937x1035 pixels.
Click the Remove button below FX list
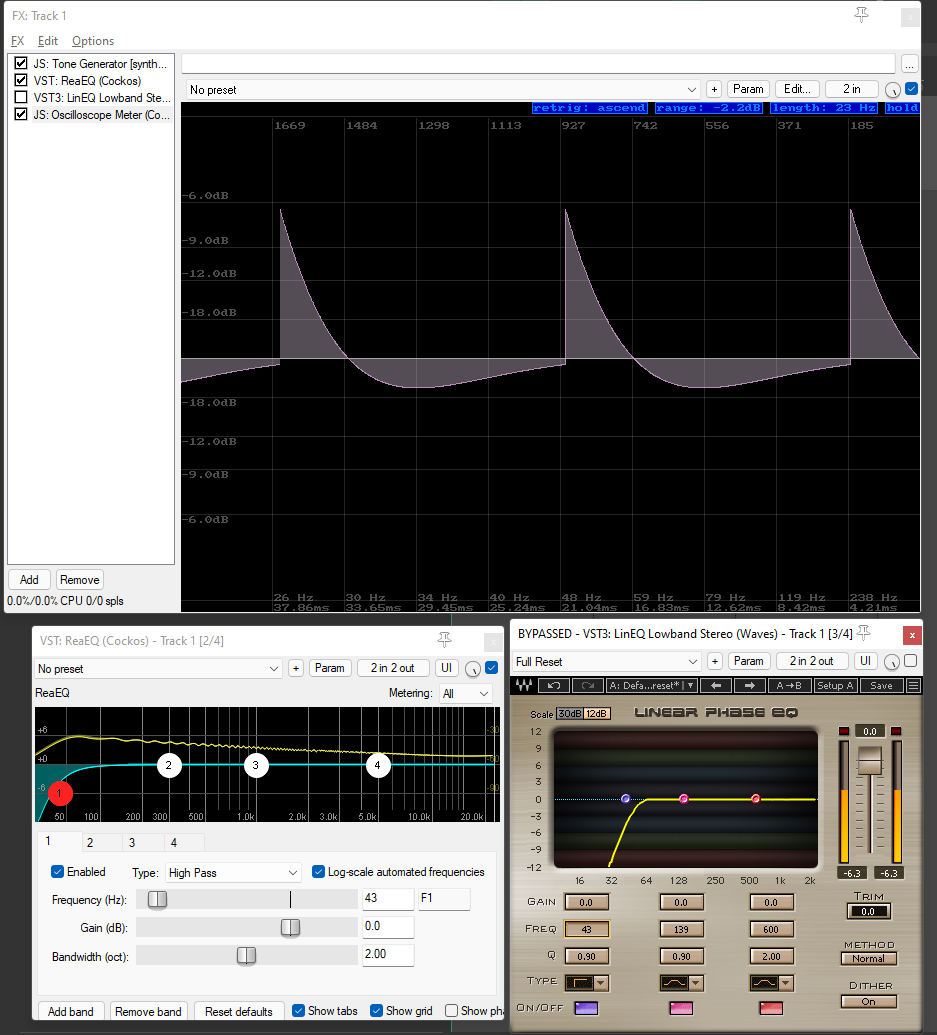point(80,580)
